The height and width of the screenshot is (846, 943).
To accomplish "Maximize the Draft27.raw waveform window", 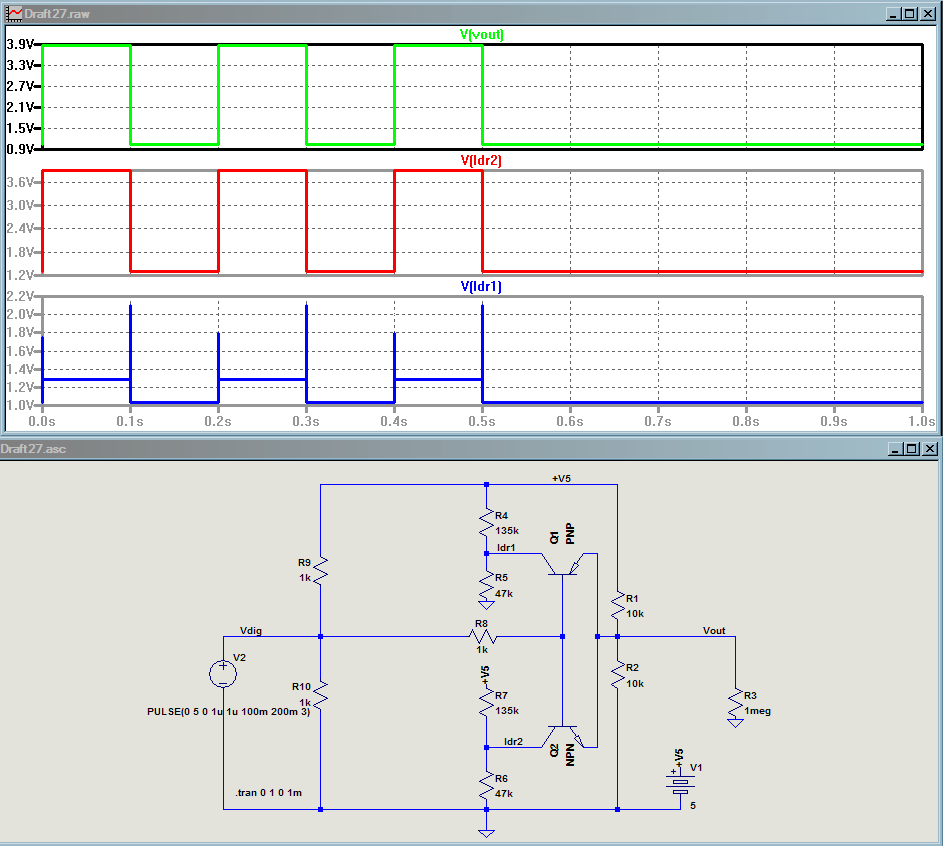I will pyautogui.click(x=910, y=13).
